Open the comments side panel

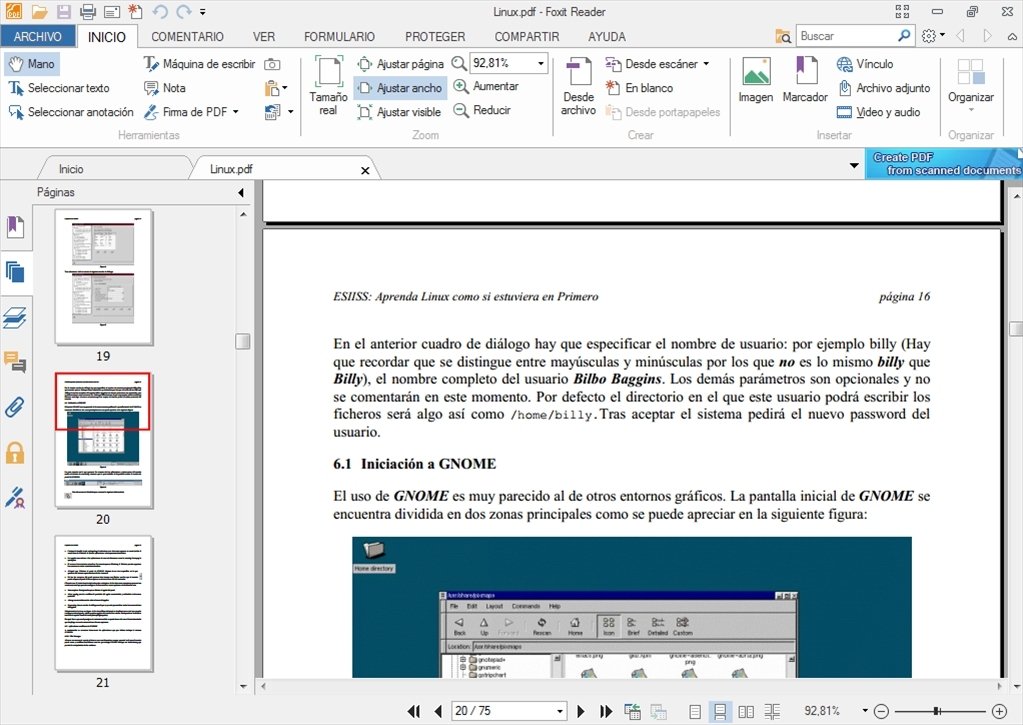[x=15, y=362]
